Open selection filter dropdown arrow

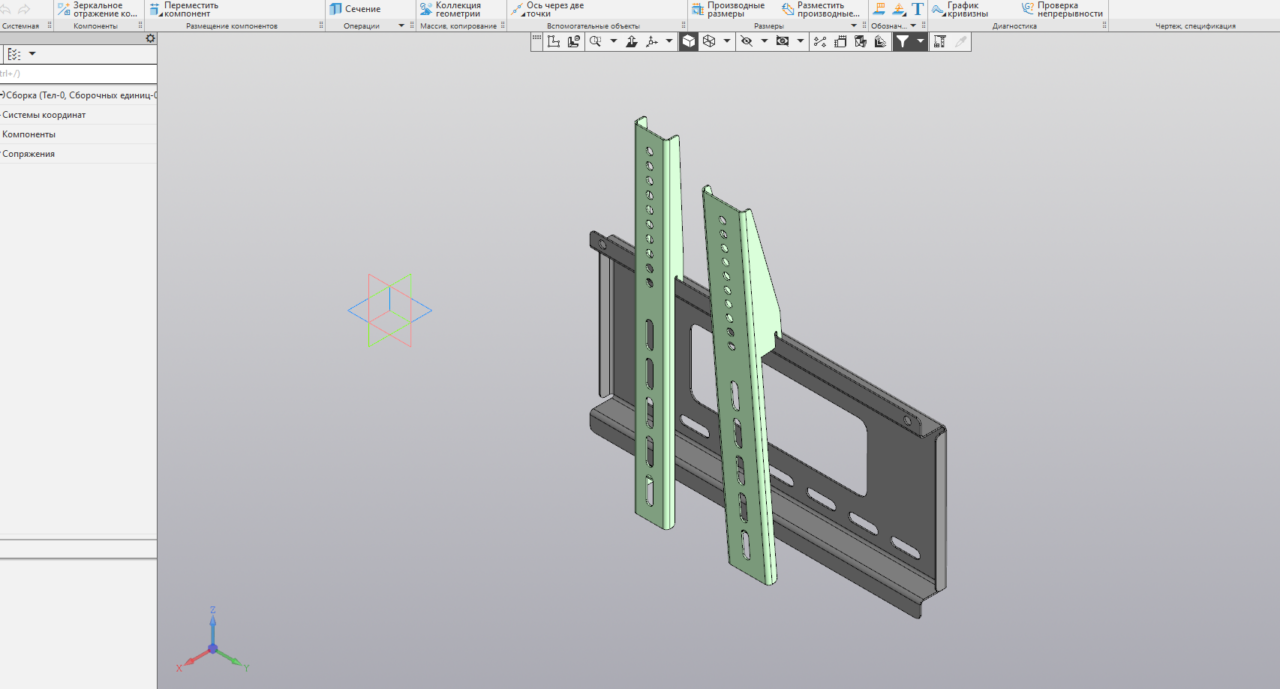pyautogui.click(x=920, y=41)
